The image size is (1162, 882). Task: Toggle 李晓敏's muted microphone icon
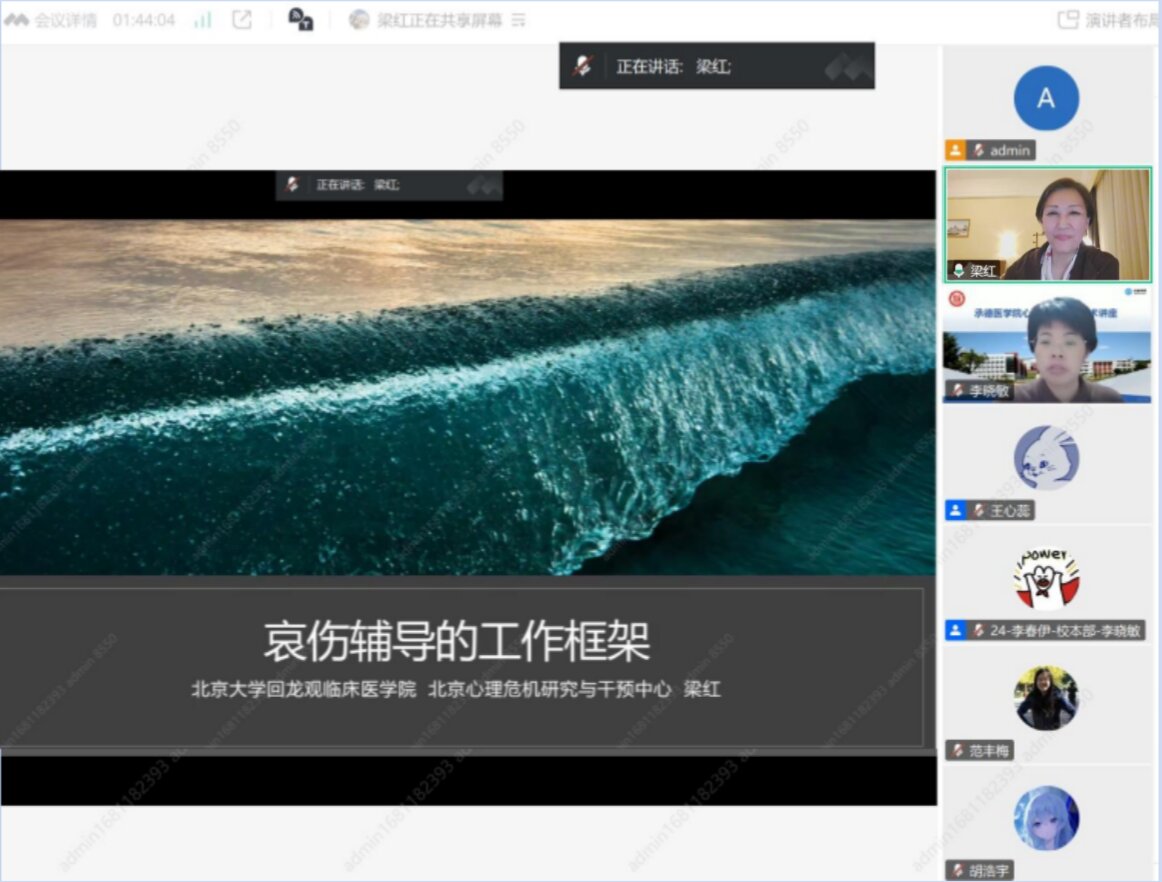pyautogui.click(x=958, y=391)
